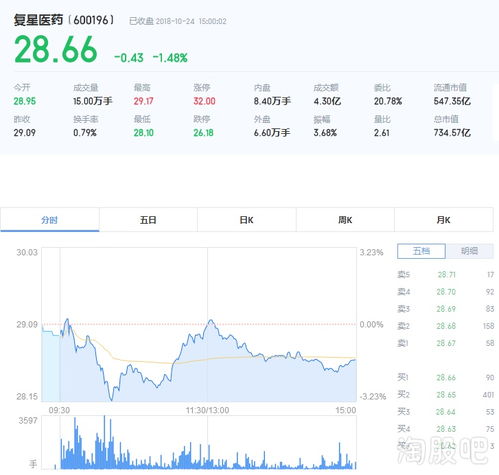Click the 卖4 price 28.70
The width and height of the screenshot is (499, 475).
point(446,292)
